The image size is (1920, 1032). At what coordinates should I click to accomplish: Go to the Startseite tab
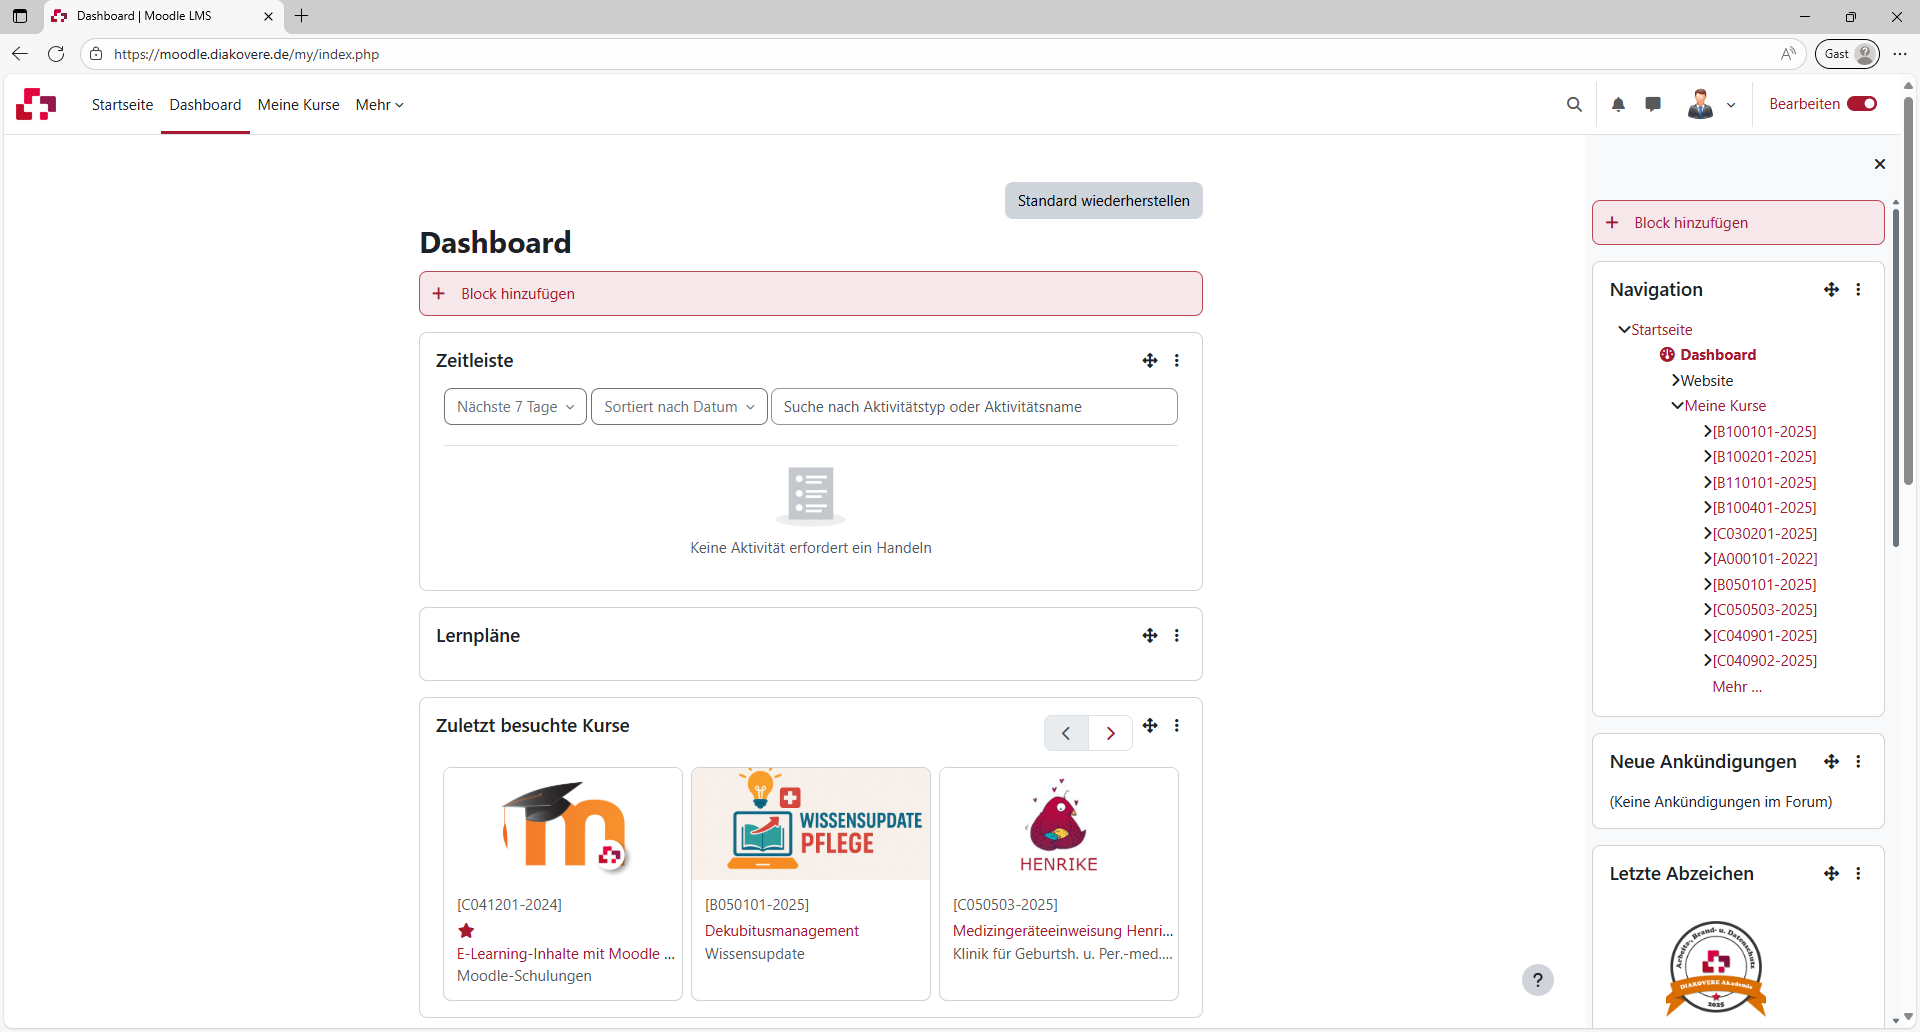[x=122, y=105]
